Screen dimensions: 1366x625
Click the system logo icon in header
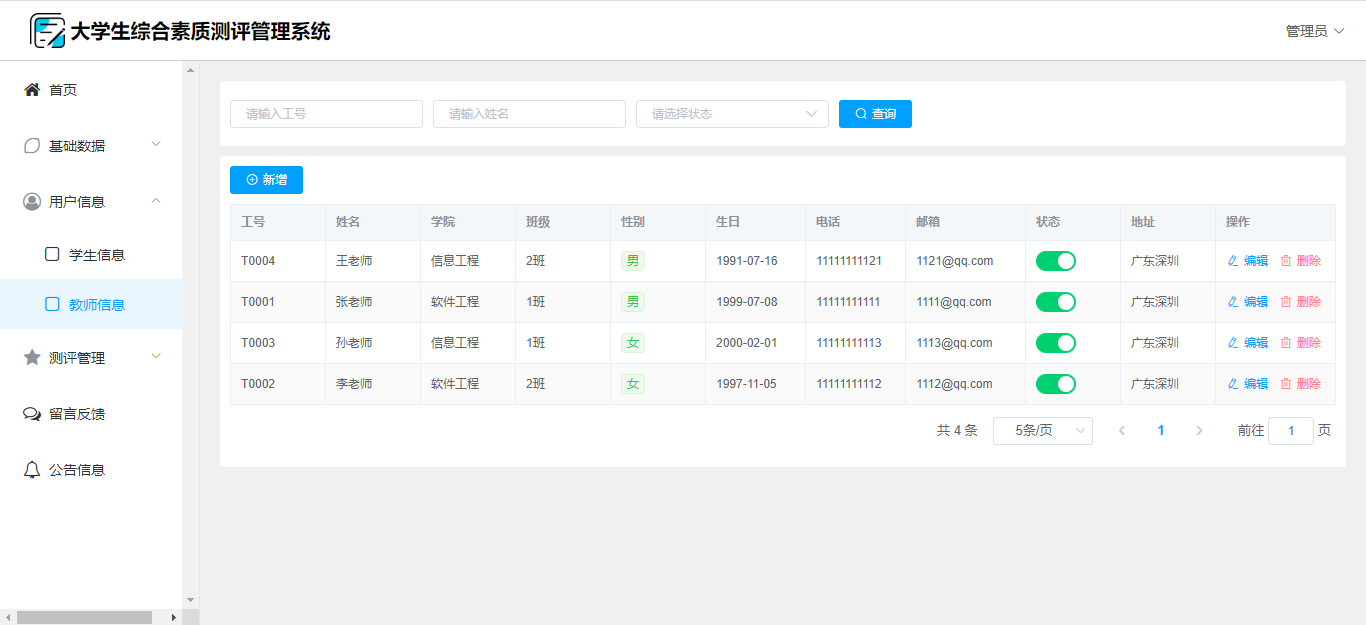click(x=47, y=31)
